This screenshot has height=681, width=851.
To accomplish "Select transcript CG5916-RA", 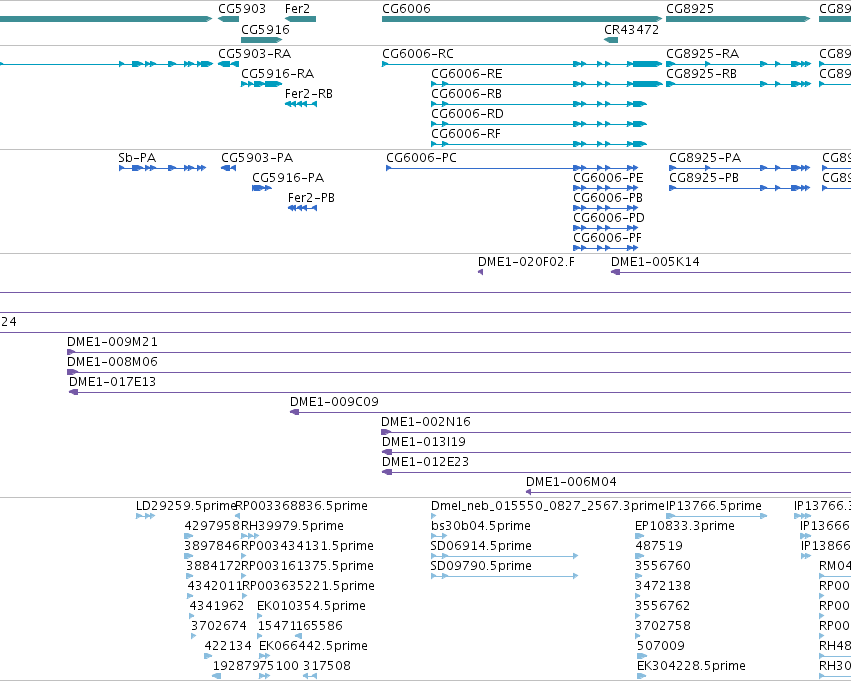I will click(x=277, y=74).
